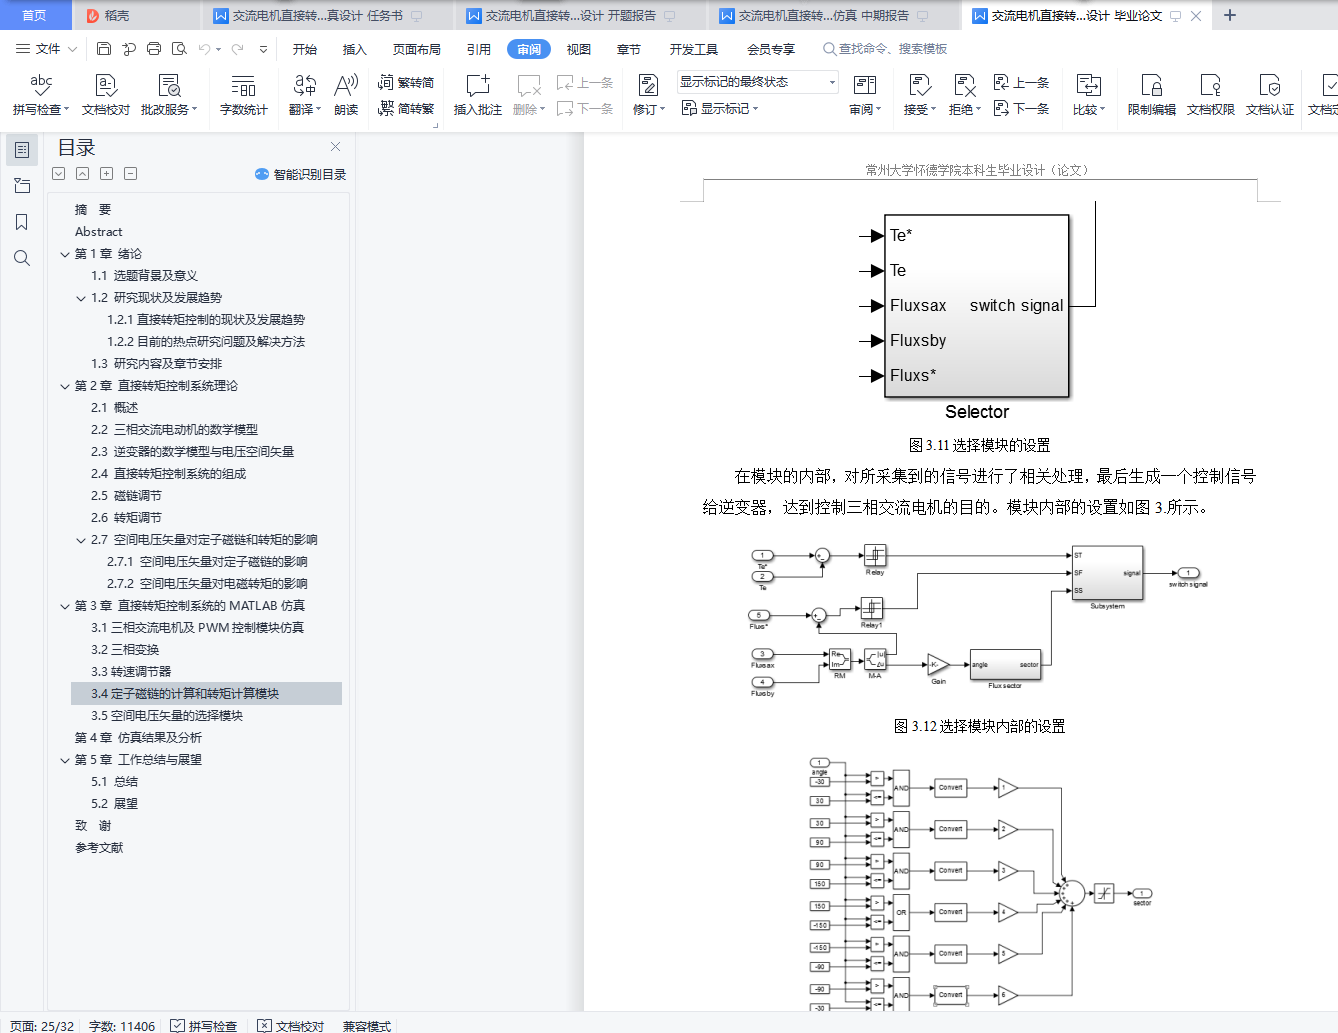1338x1033 pixels.
Task: Click the 目录 outline icon in left sidebar
Action: pos(22,150)
